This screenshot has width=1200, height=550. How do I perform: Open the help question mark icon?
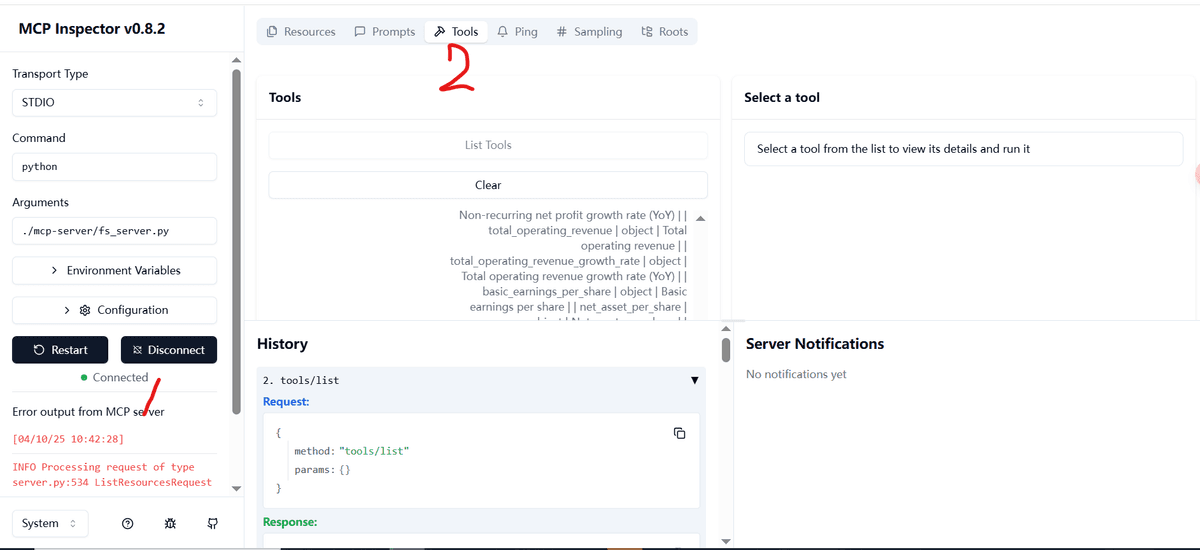(x=128, y=523)
